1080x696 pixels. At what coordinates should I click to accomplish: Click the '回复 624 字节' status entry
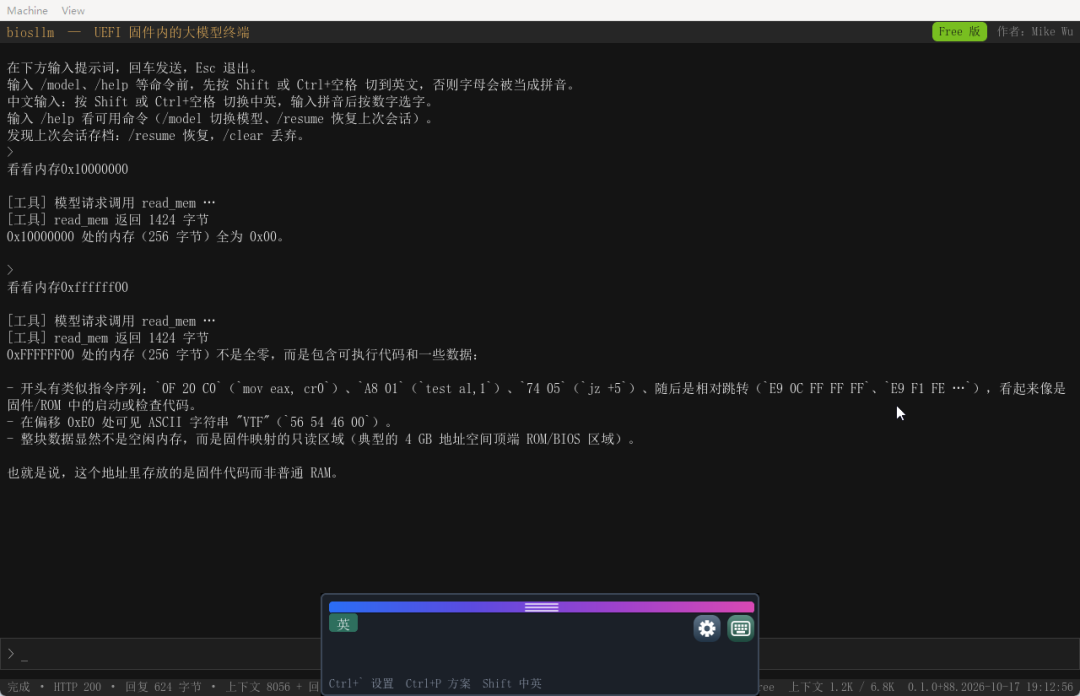[163, 687]
